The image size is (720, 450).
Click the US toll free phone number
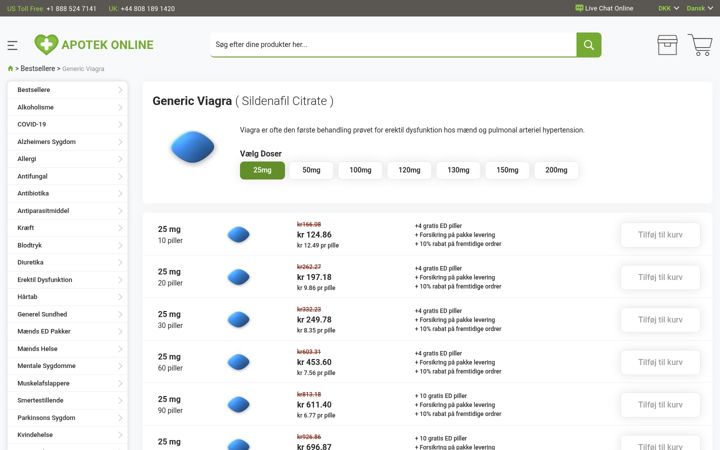pos(71,8)
